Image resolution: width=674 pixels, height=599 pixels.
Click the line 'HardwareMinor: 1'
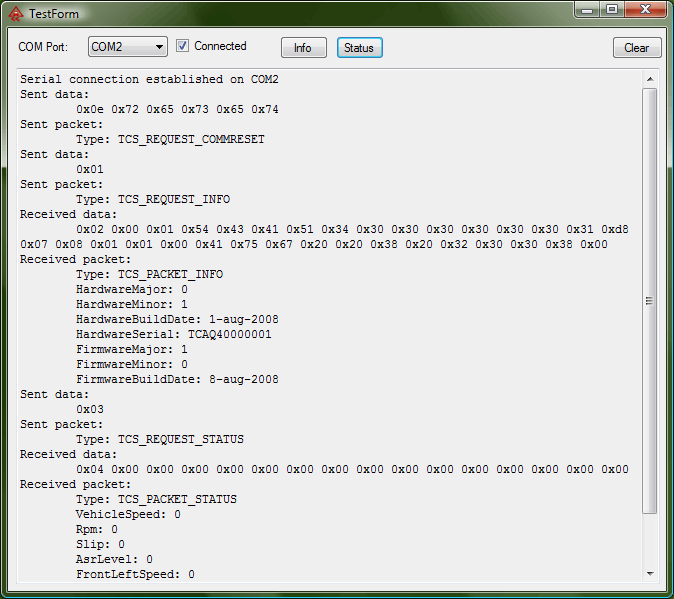(x=132, y=305)
